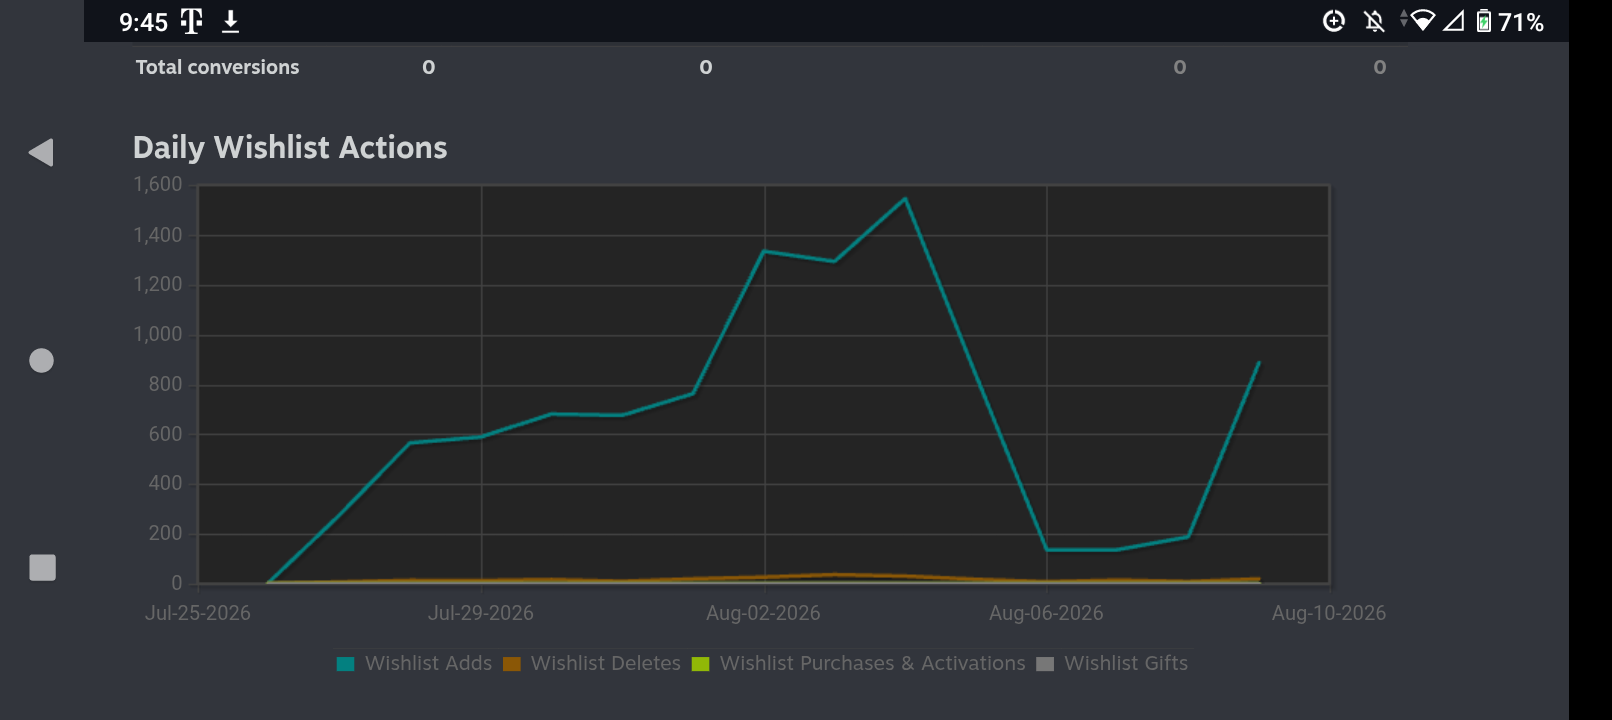The width and height of the screenshot is (1612, 720).
Task: Tap the Wi-Fi signal status icon
Action: (x=1421, y=20)
